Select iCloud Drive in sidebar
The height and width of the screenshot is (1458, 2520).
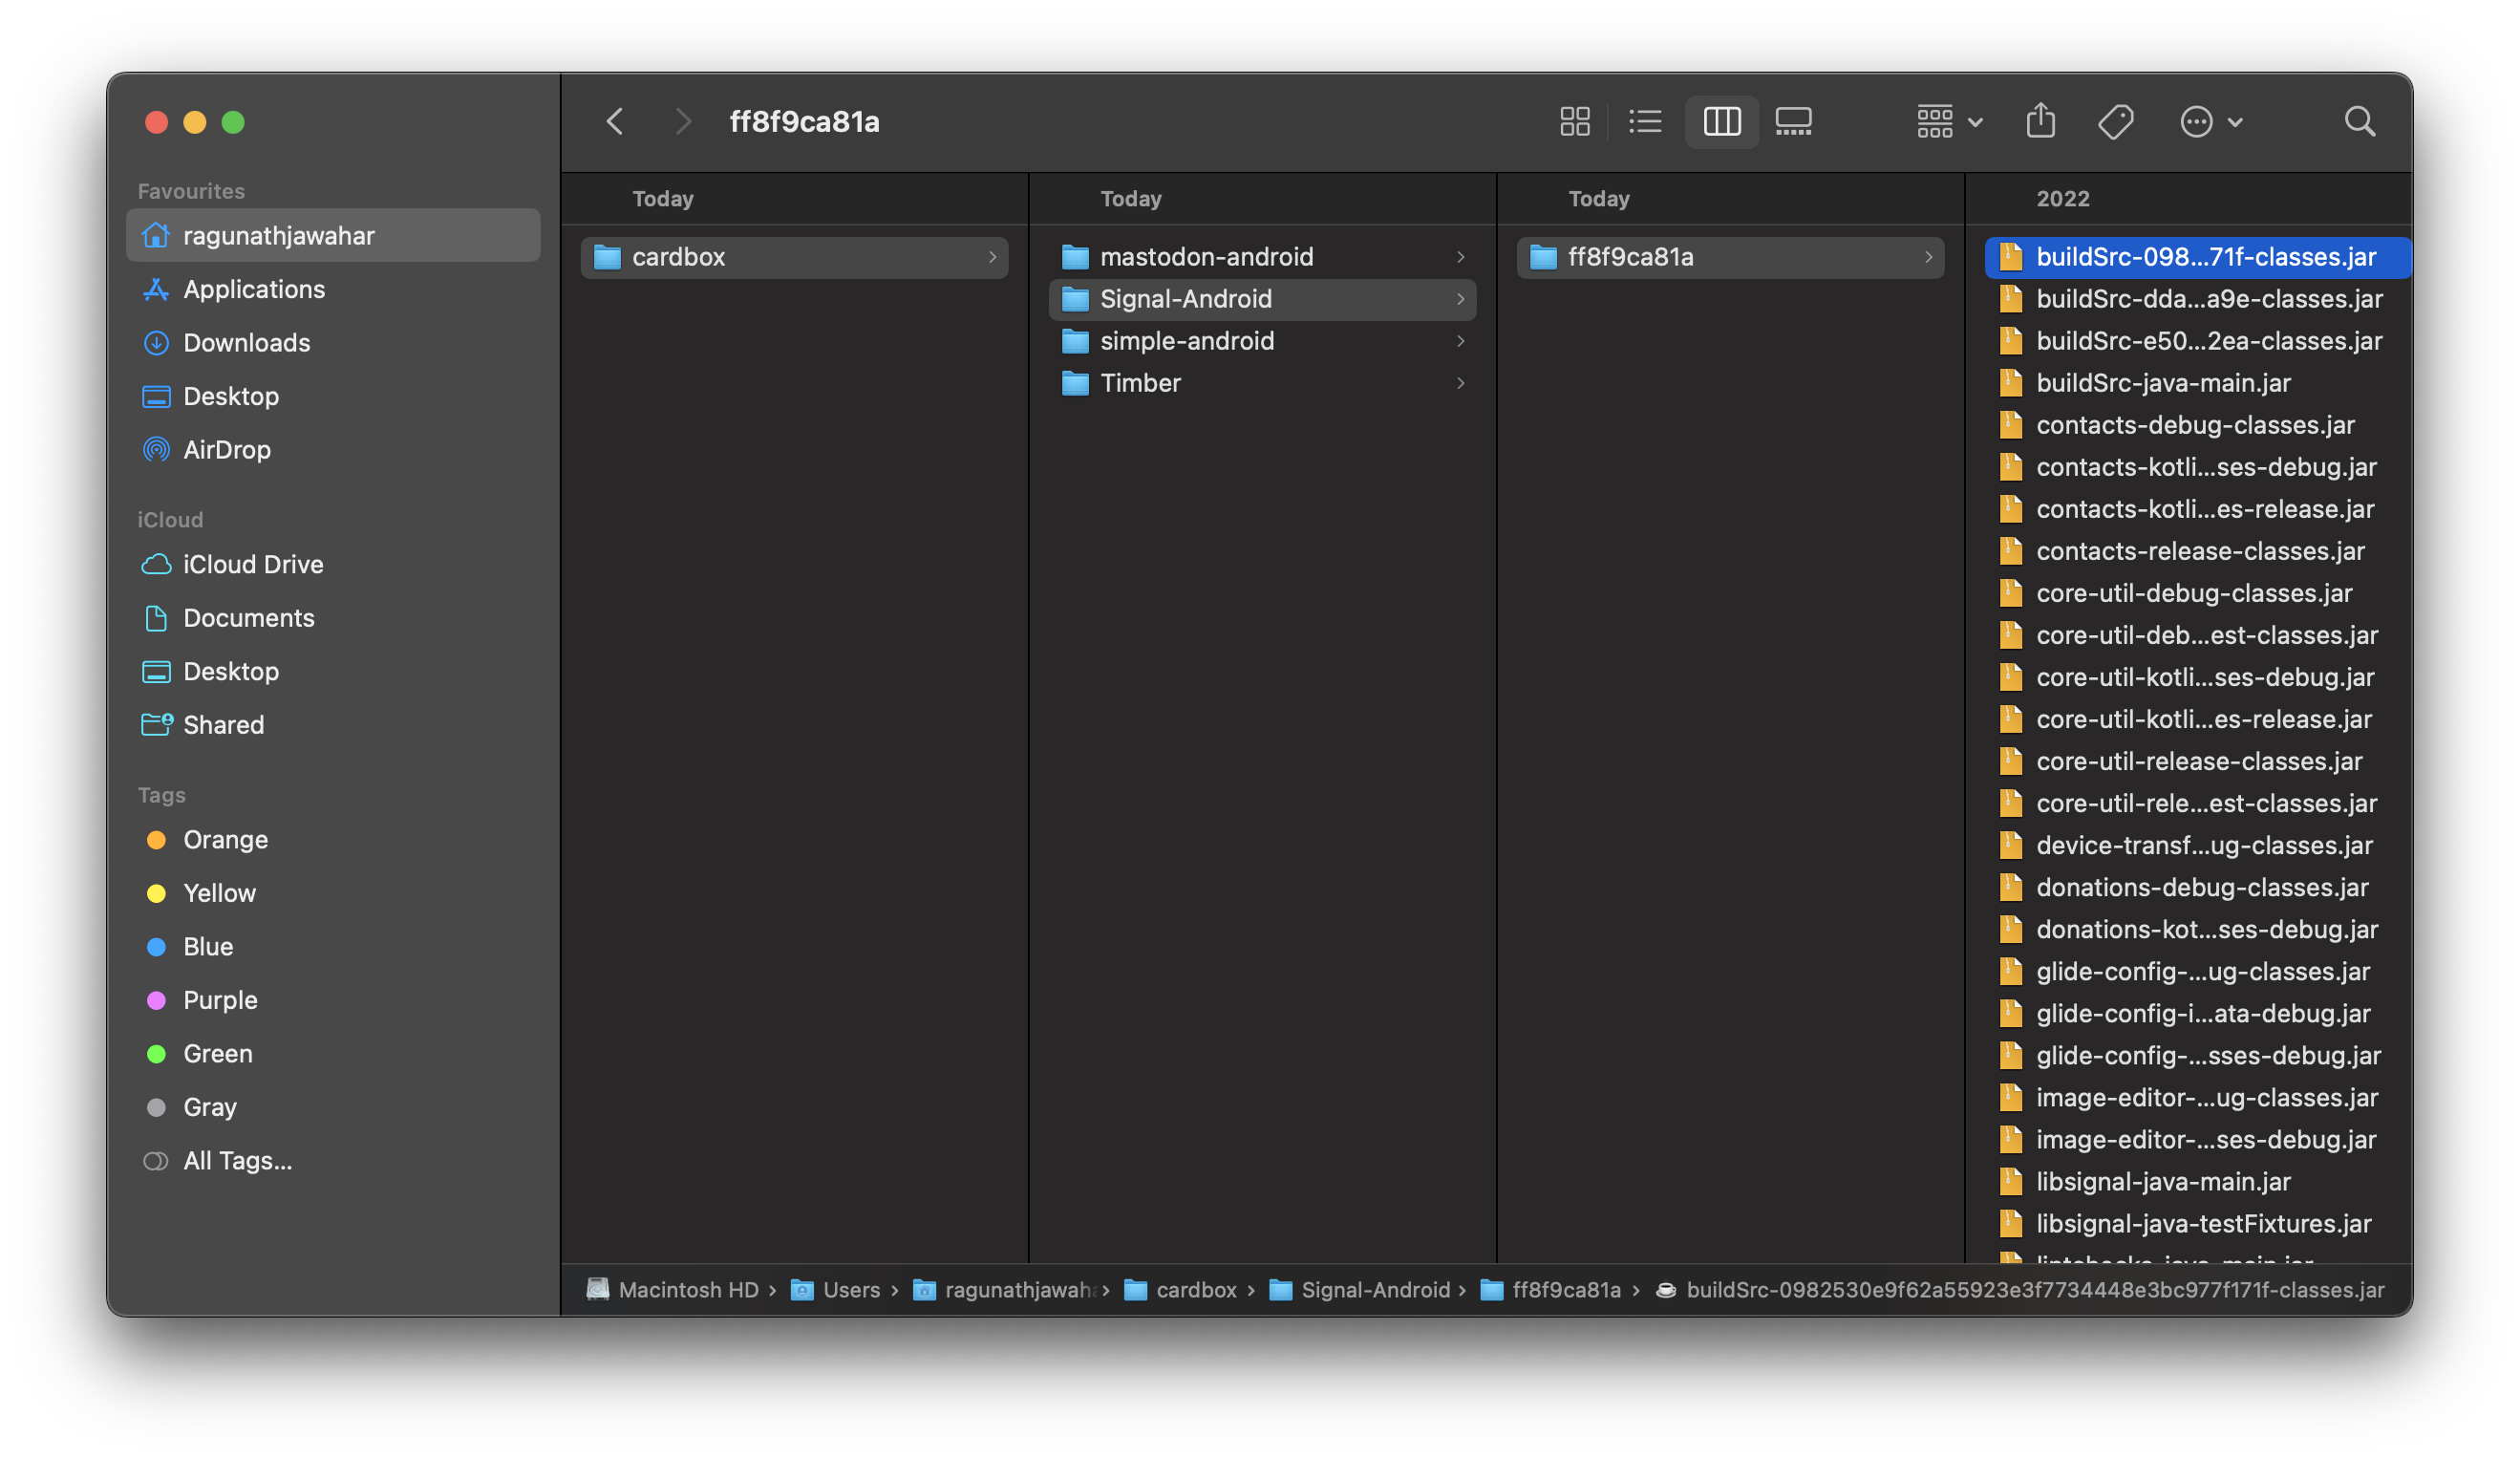pos(253,565)
